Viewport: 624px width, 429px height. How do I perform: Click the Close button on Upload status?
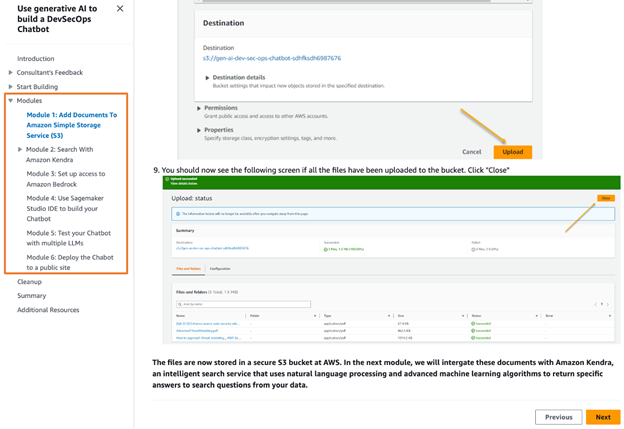[606, 198]
